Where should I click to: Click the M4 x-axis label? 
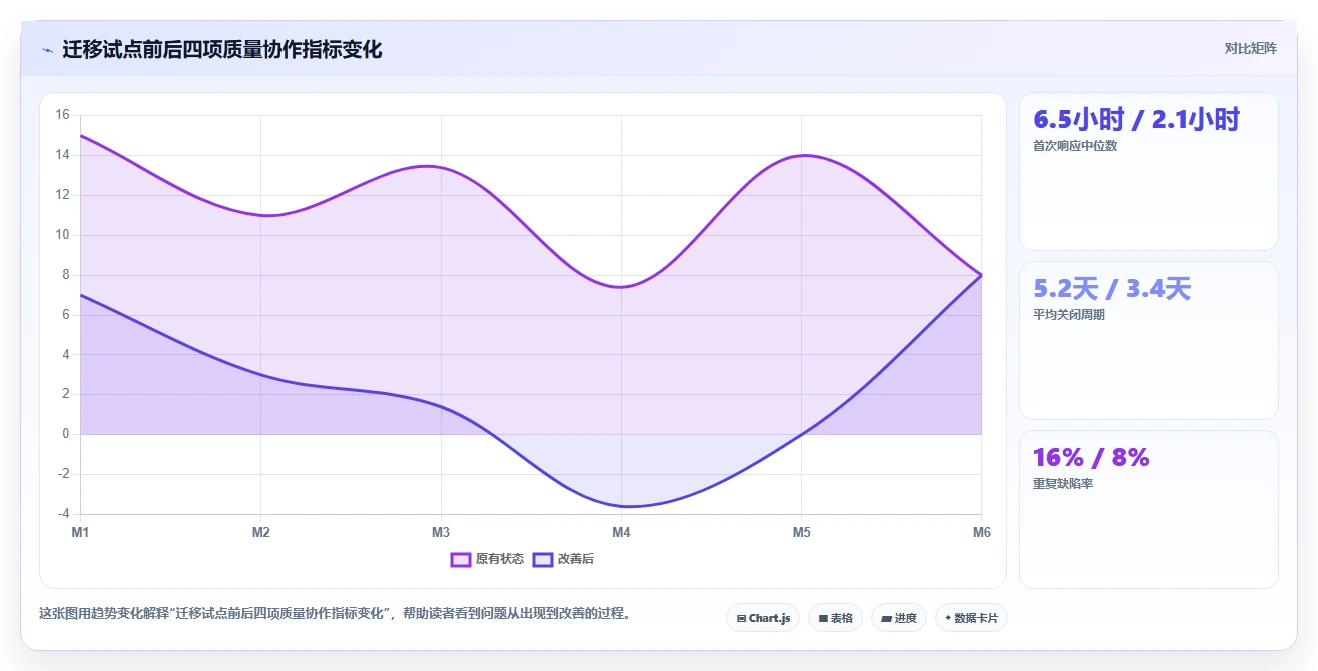pyautogui.click(x=621, y=532)
